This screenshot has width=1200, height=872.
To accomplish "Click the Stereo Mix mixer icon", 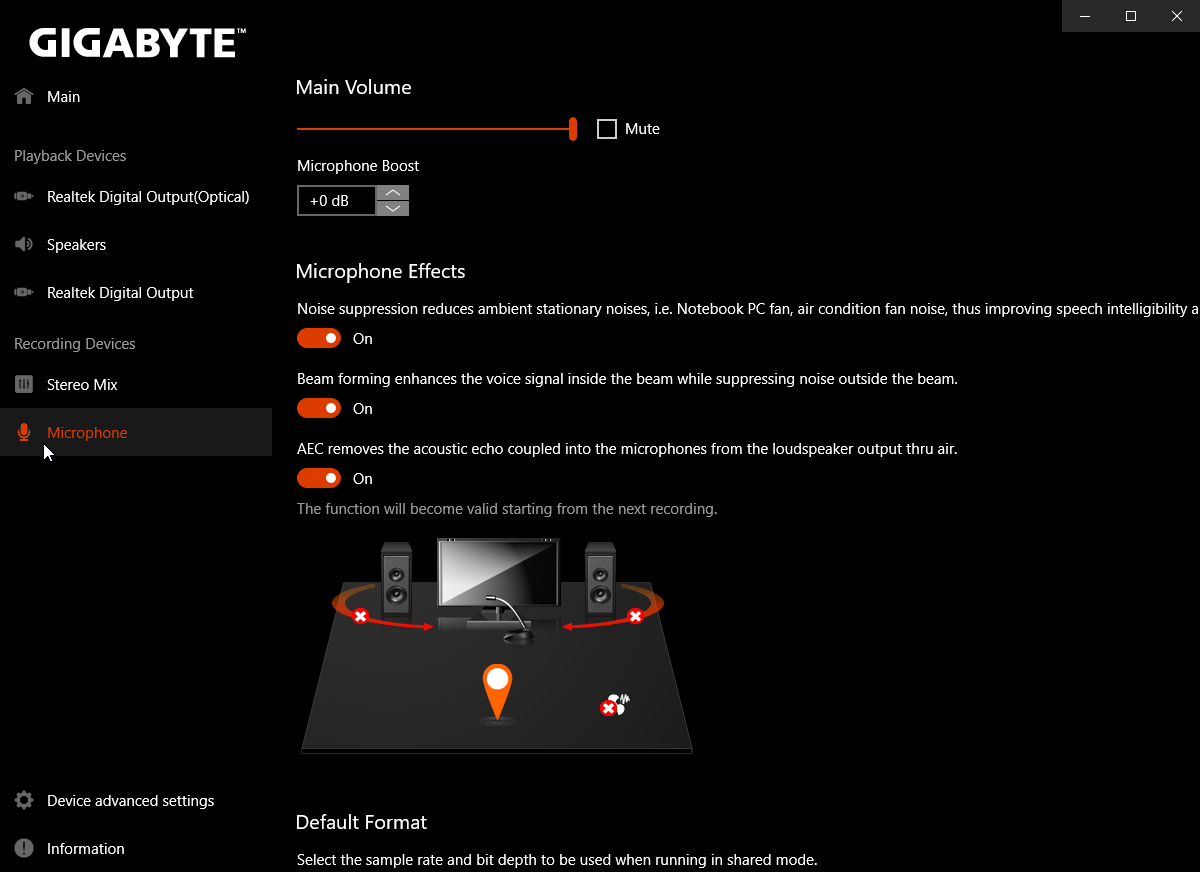I will tap(24, 385).
